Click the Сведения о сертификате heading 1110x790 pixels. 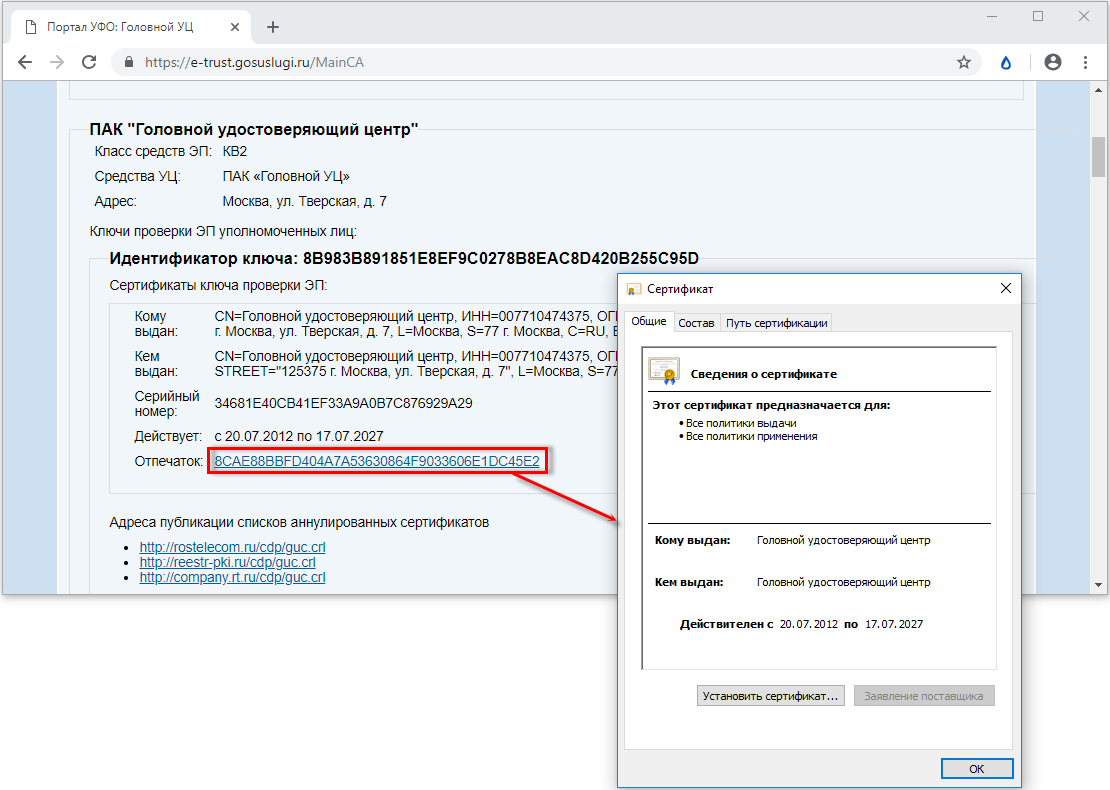764,374
